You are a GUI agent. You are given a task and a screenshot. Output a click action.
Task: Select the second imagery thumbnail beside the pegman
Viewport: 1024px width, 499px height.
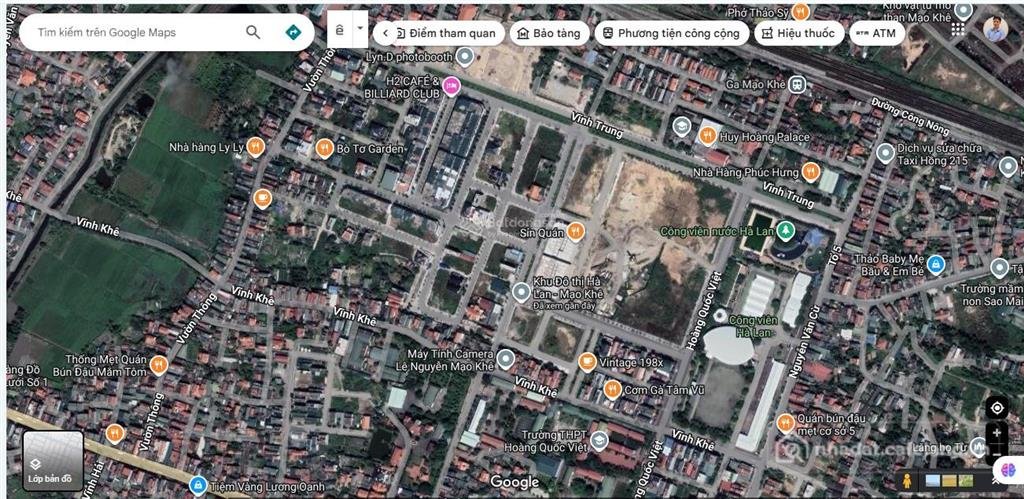pyautogui.click(x=950, y=481)
